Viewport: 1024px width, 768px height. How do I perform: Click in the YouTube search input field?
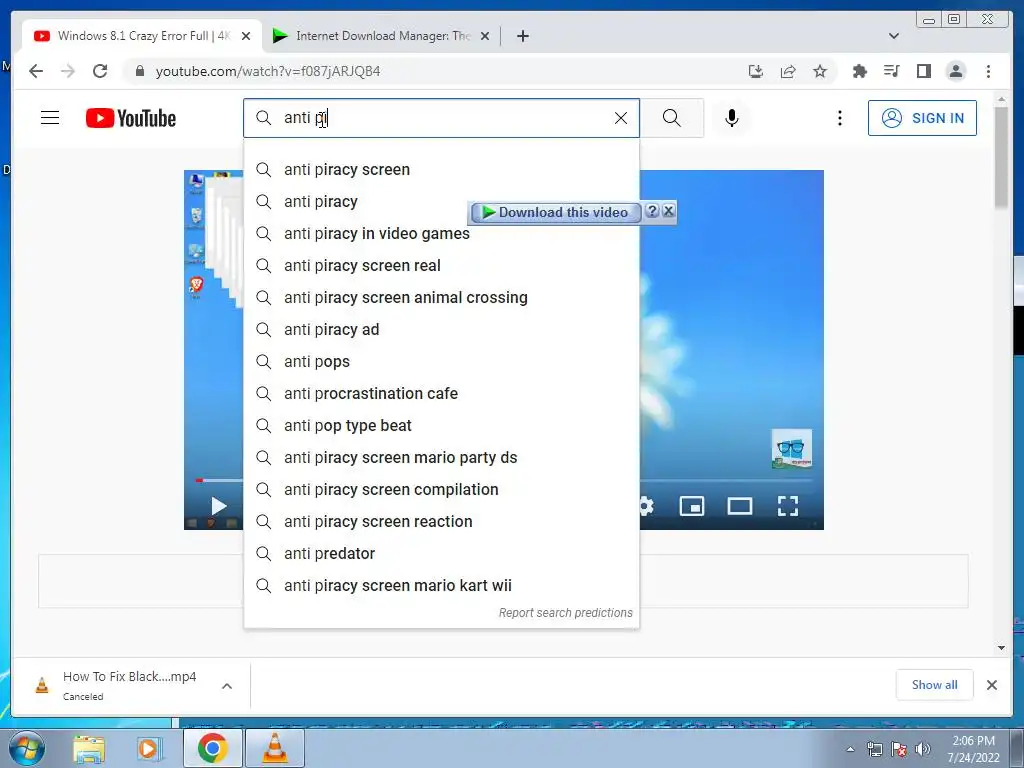coord(441,118)
